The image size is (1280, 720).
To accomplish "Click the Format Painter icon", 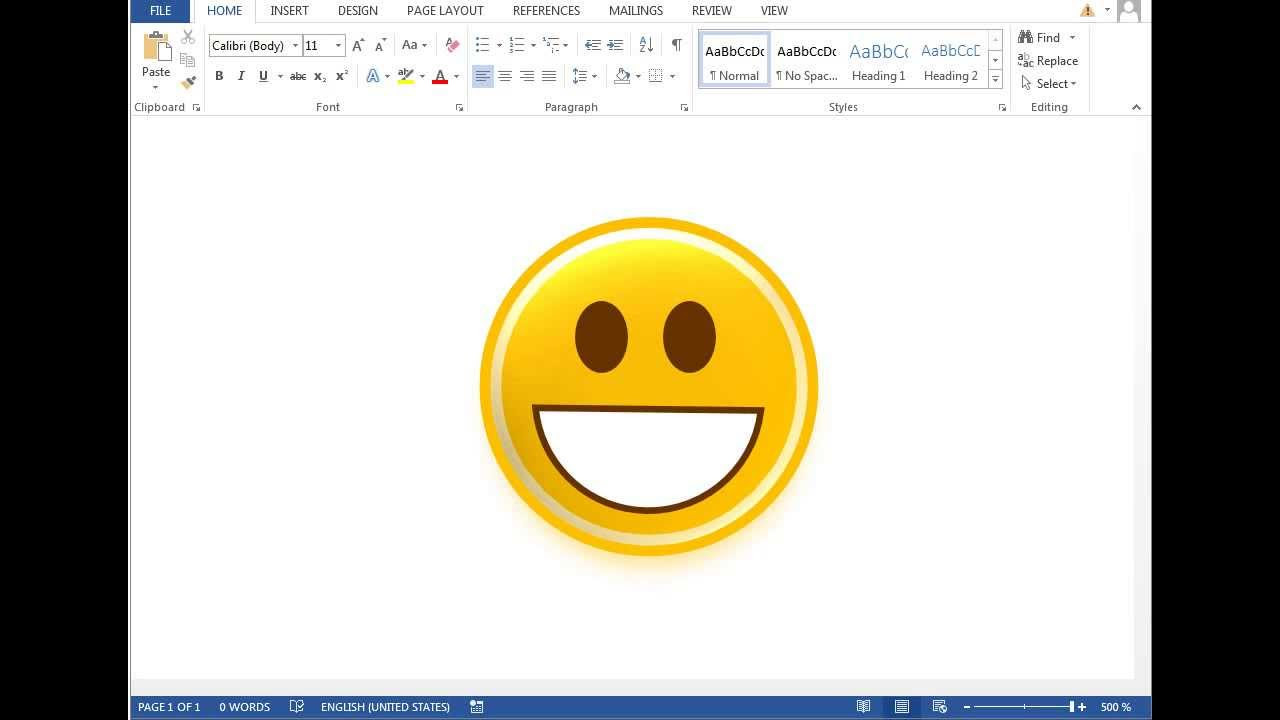I will [187, 82].
